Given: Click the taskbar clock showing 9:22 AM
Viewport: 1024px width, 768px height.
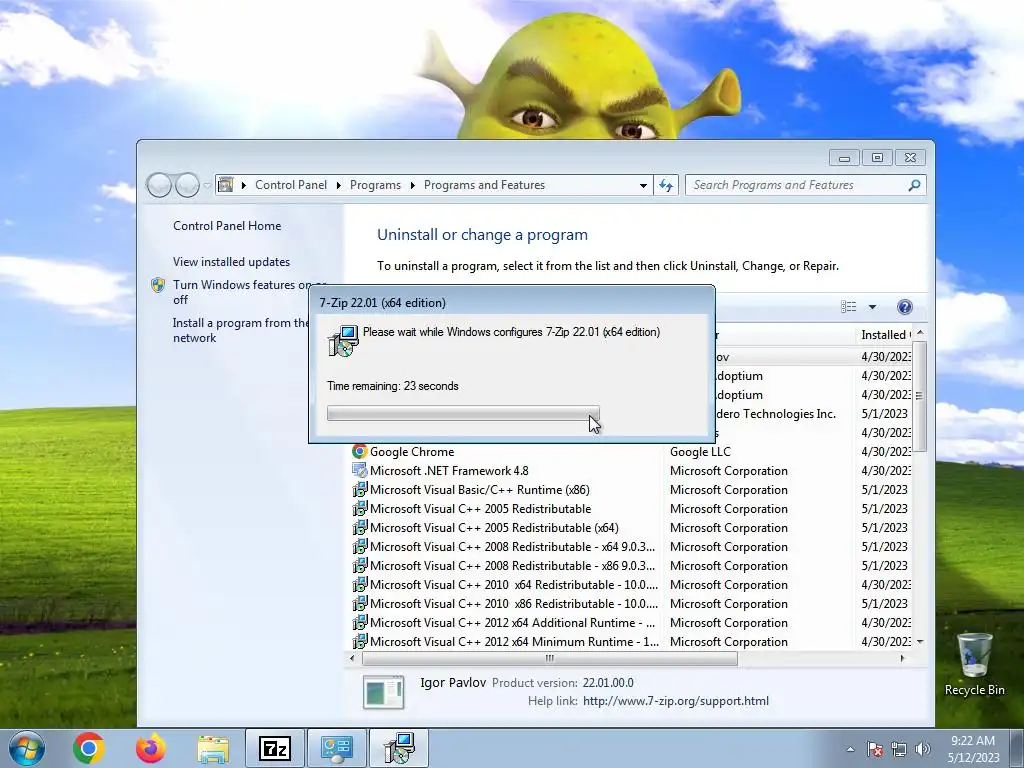Looking at the screenshot, I should click(973, 749).
